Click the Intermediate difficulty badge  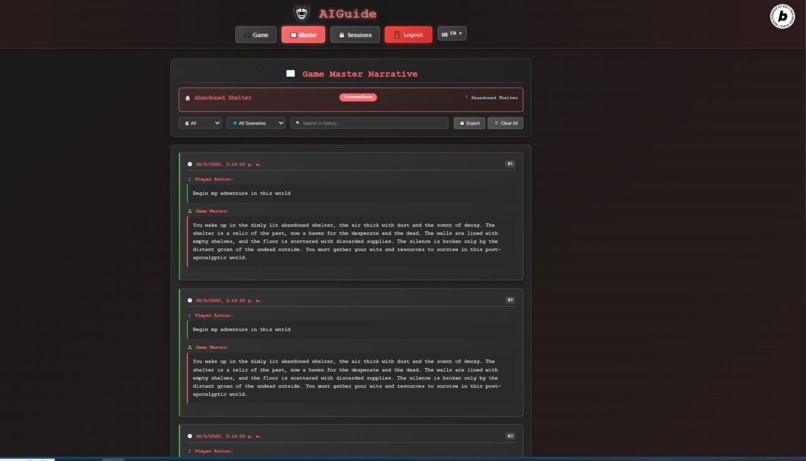pyautogui.click(x=358, y=97)
